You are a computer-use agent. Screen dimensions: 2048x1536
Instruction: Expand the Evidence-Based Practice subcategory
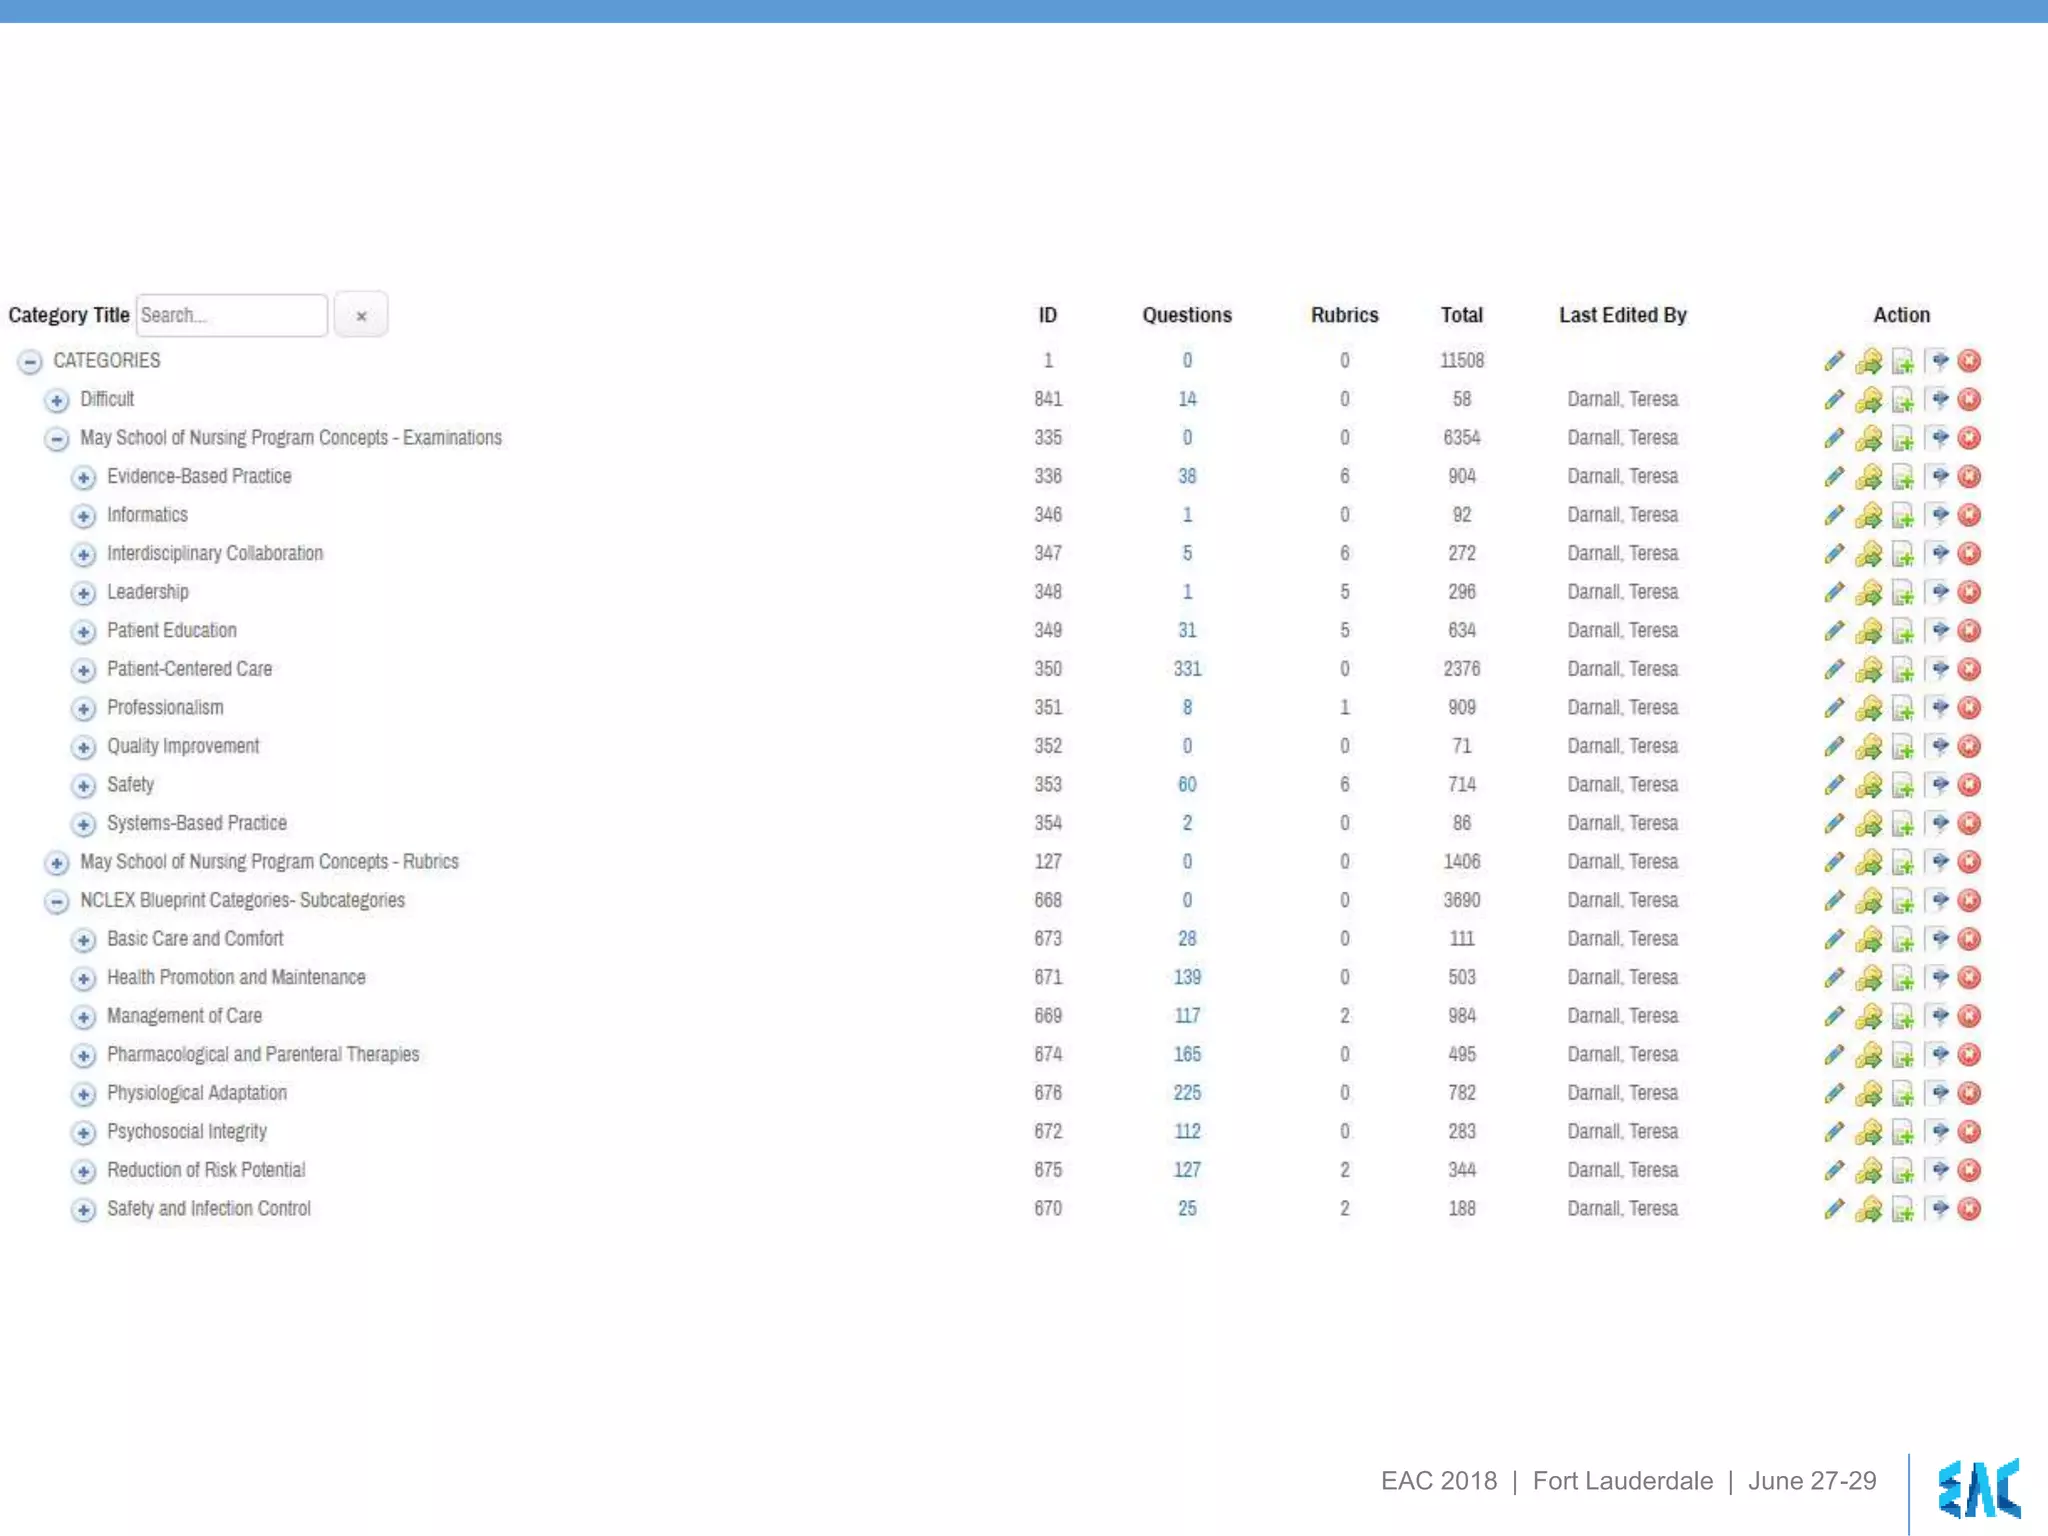(x=84, y=478)
